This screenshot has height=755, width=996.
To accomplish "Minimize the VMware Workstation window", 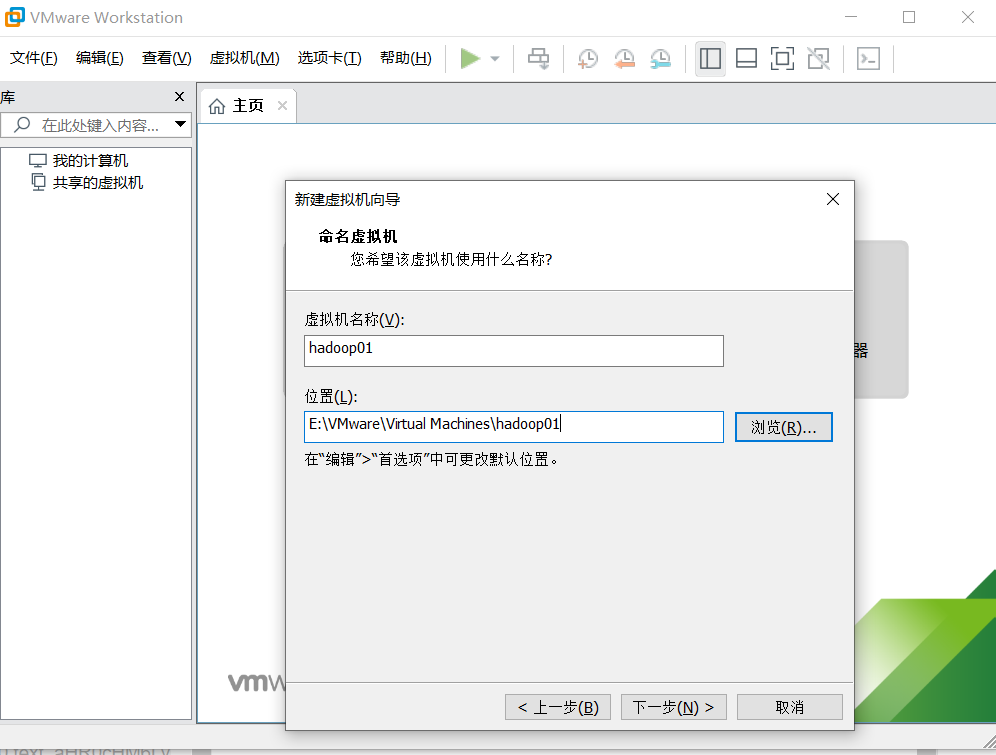I will point(851,17).
